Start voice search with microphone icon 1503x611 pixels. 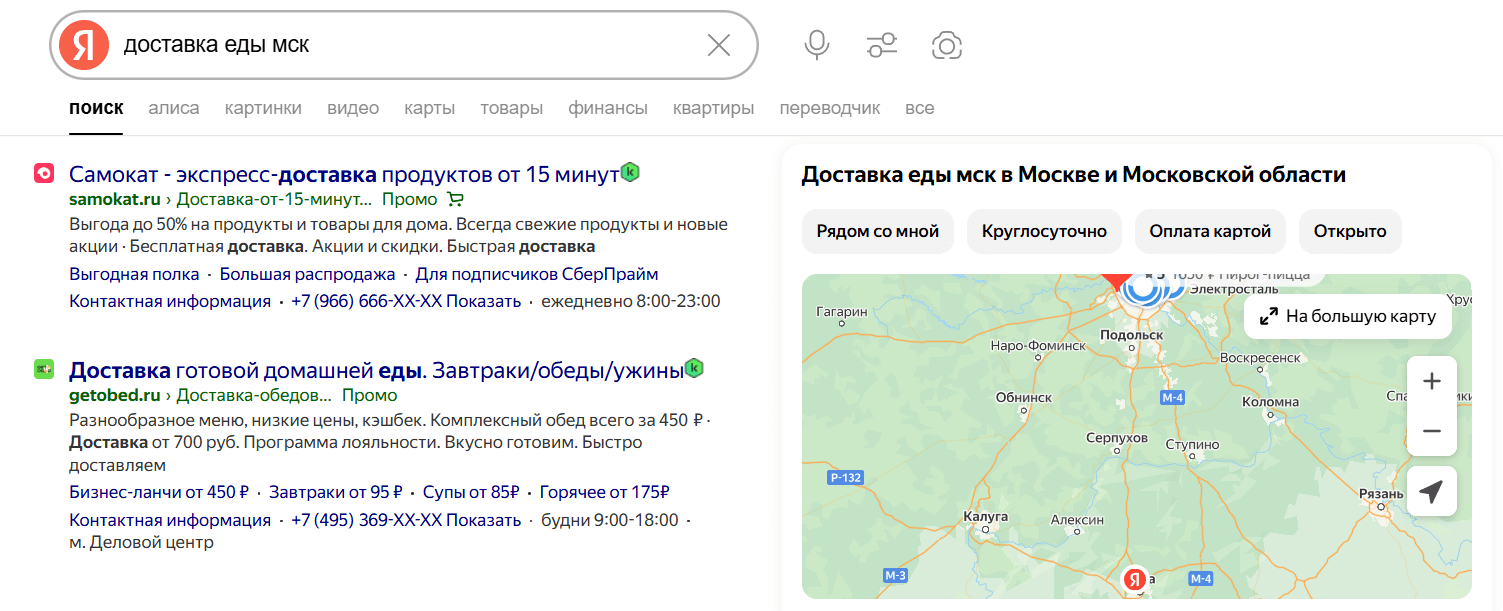817,45
